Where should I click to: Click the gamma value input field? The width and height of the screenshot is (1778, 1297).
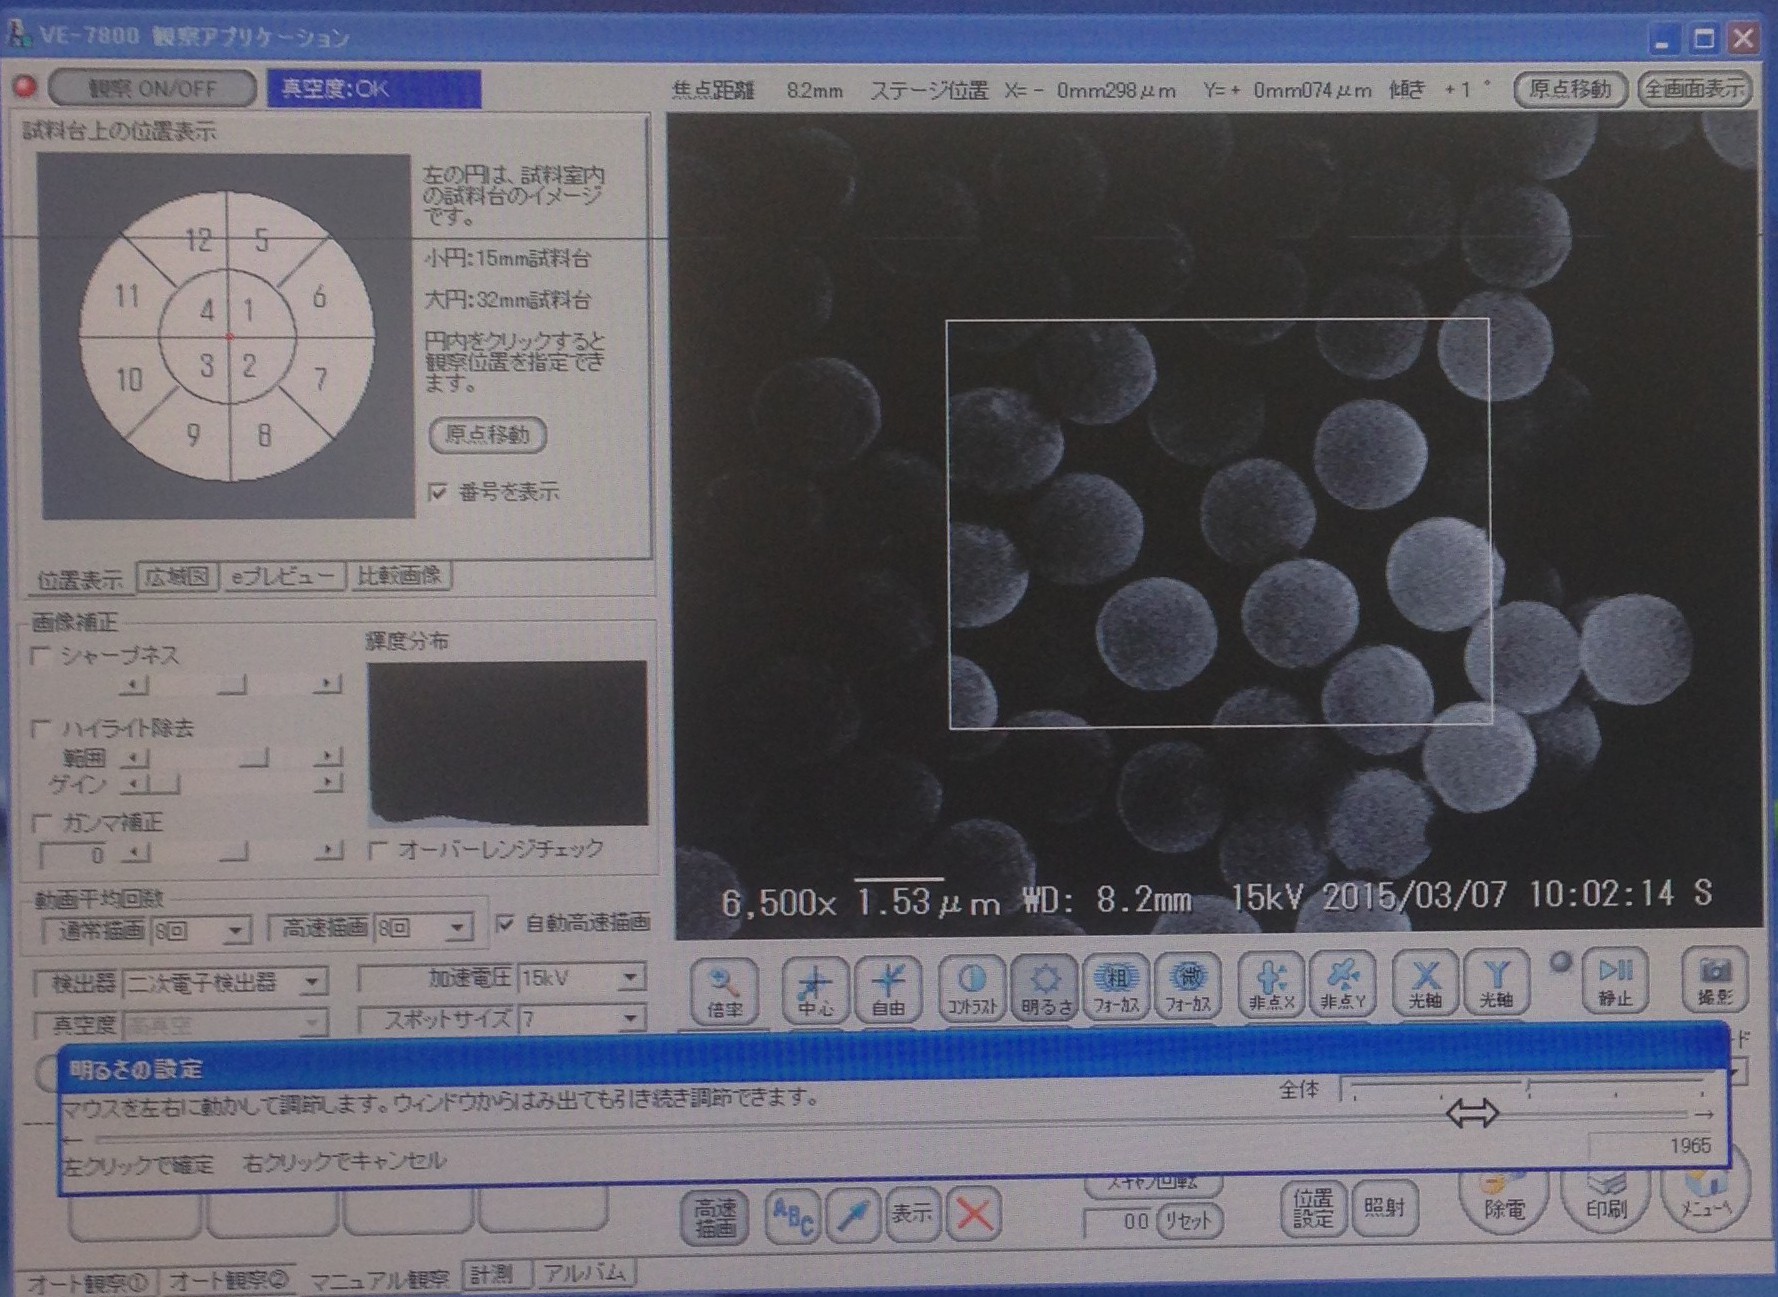pos(74,855)
